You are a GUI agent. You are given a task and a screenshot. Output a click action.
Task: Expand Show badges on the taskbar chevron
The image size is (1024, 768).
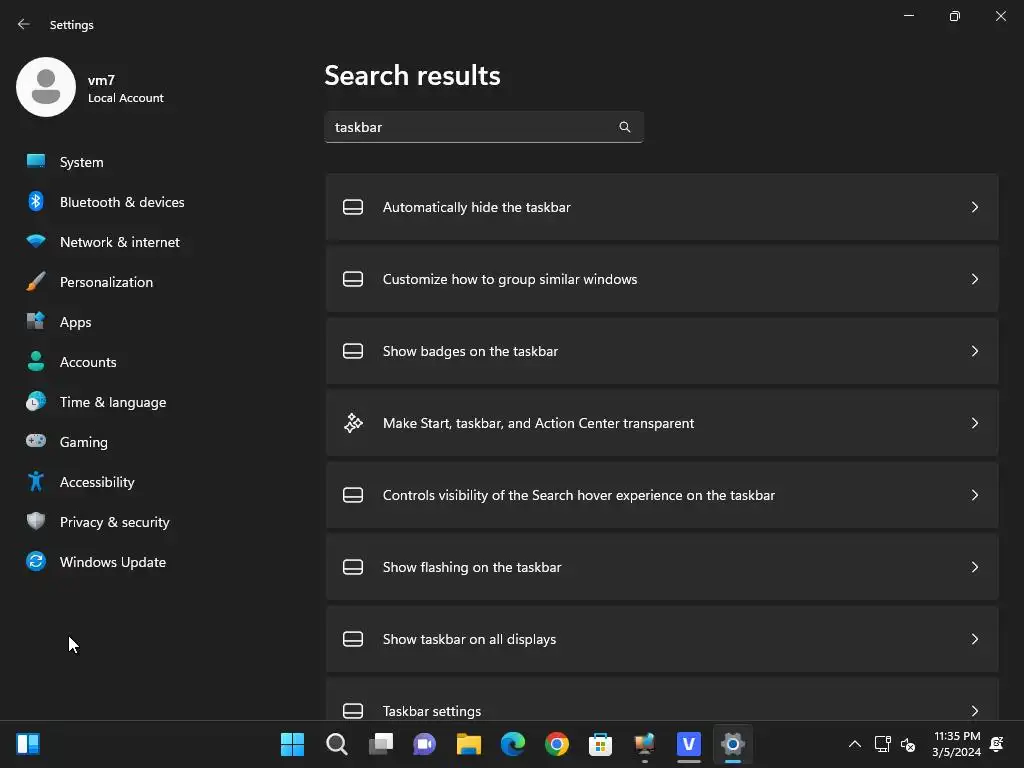pos(974,351)
